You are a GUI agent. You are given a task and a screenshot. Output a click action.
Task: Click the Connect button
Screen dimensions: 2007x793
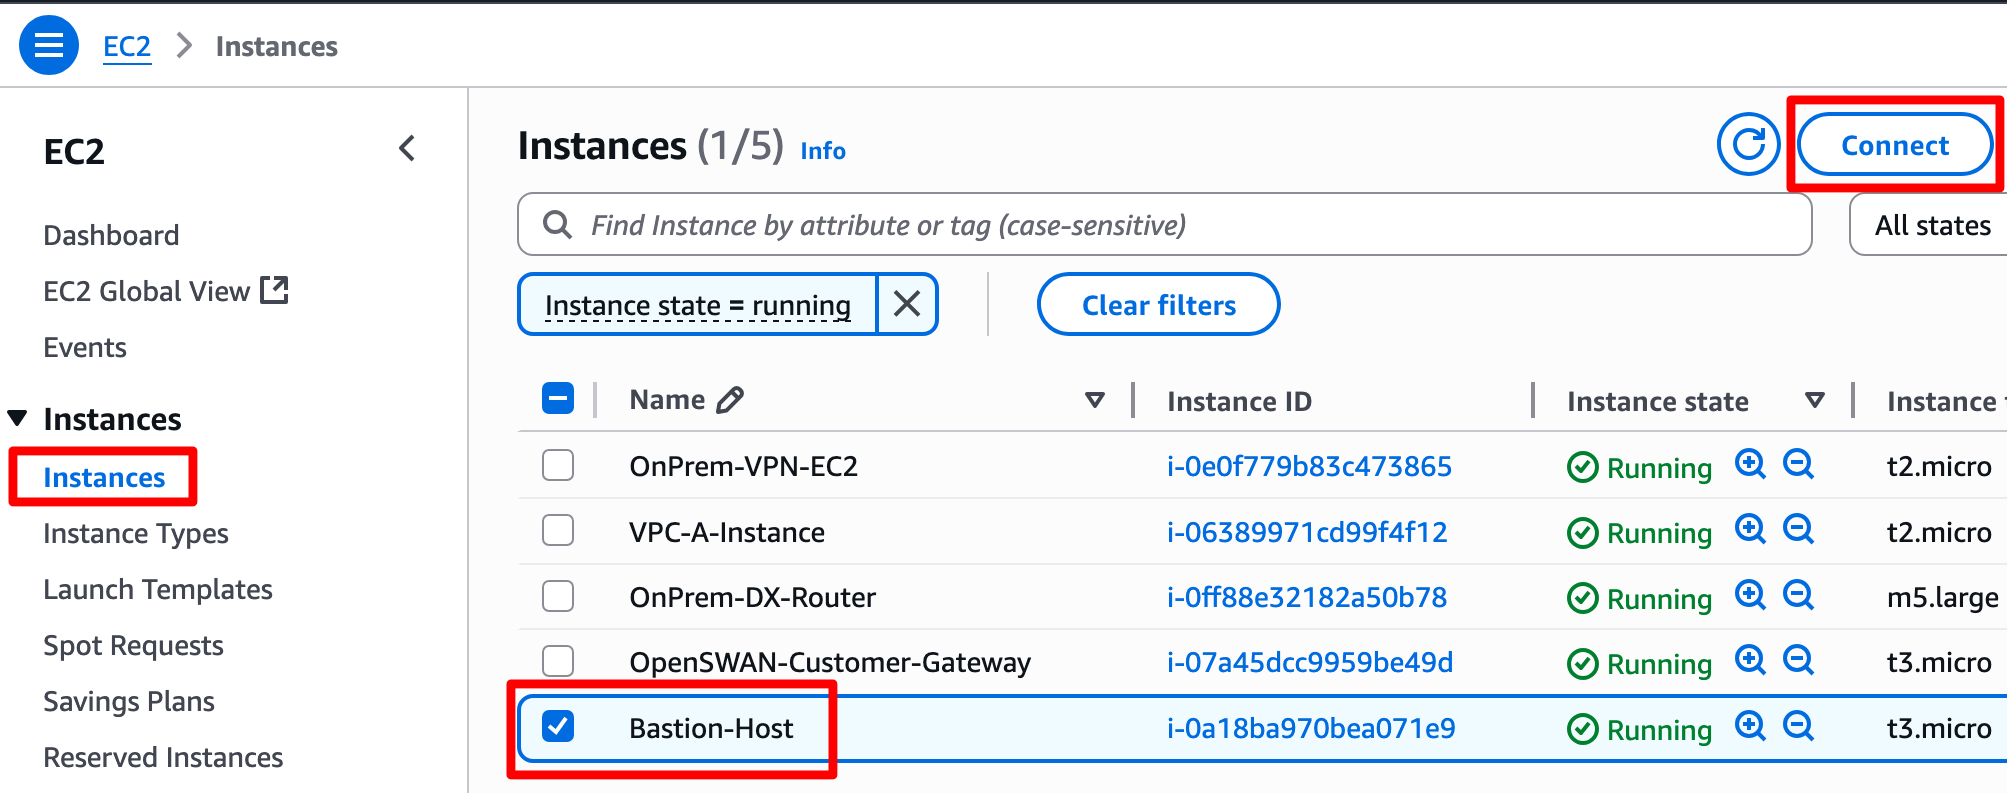(x=1894, y=146)
